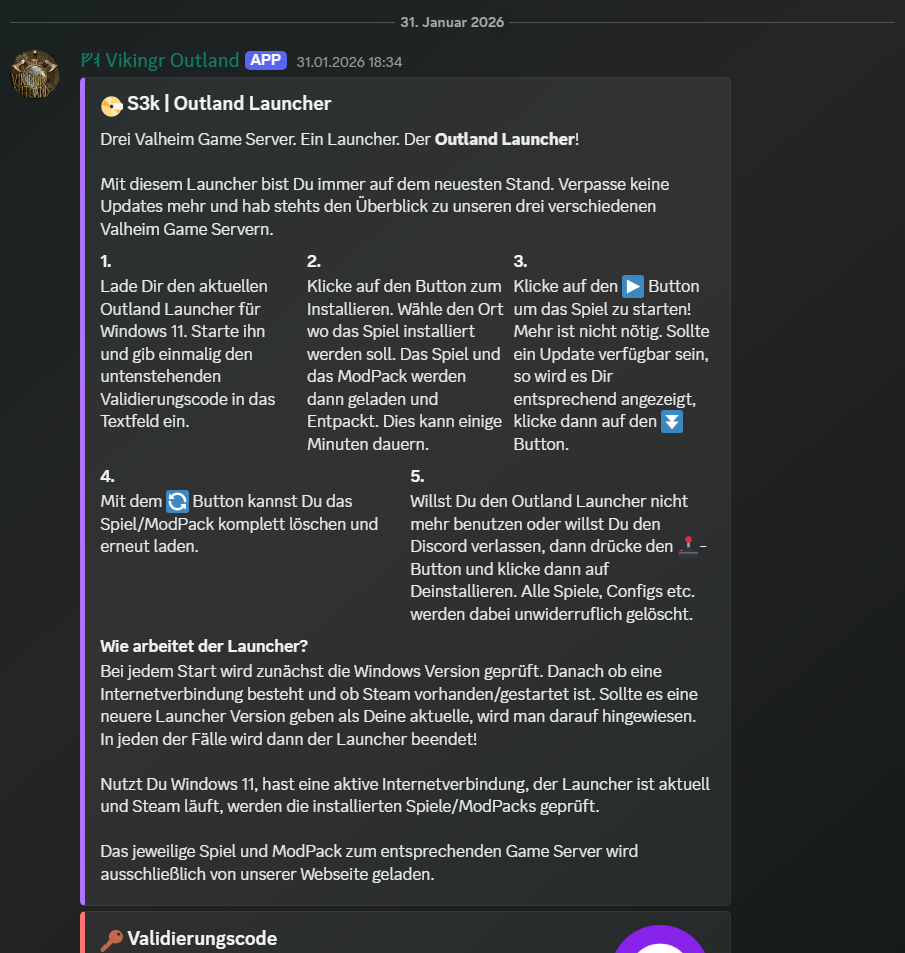This screenshot has width=905, height=953.
Task: Click the 31.01.2026 18:34 message timestamp
Action: [x=349, y=62]
